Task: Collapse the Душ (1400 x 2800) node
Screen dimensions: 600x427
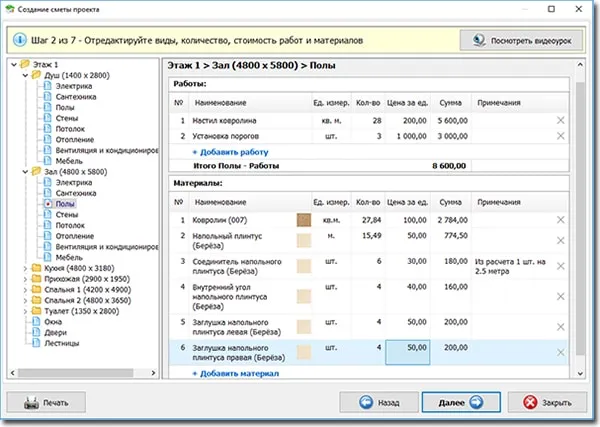Action: 25,76
